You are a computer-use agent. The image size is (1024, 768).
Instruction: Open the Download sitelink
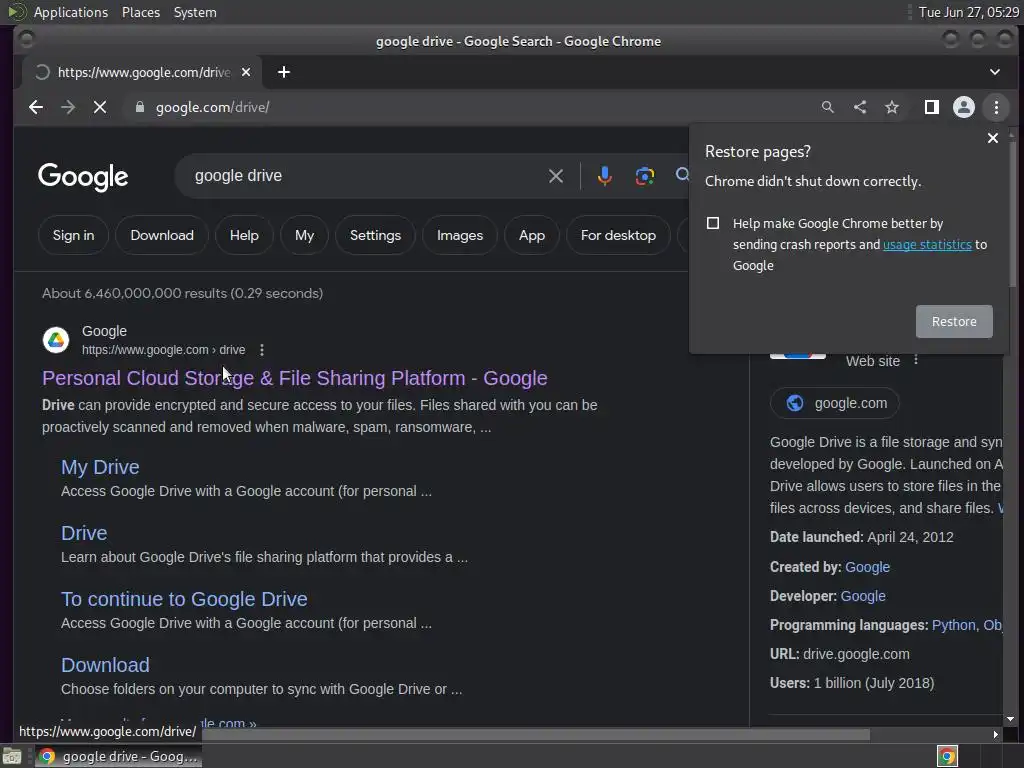[x=105, y=665]
